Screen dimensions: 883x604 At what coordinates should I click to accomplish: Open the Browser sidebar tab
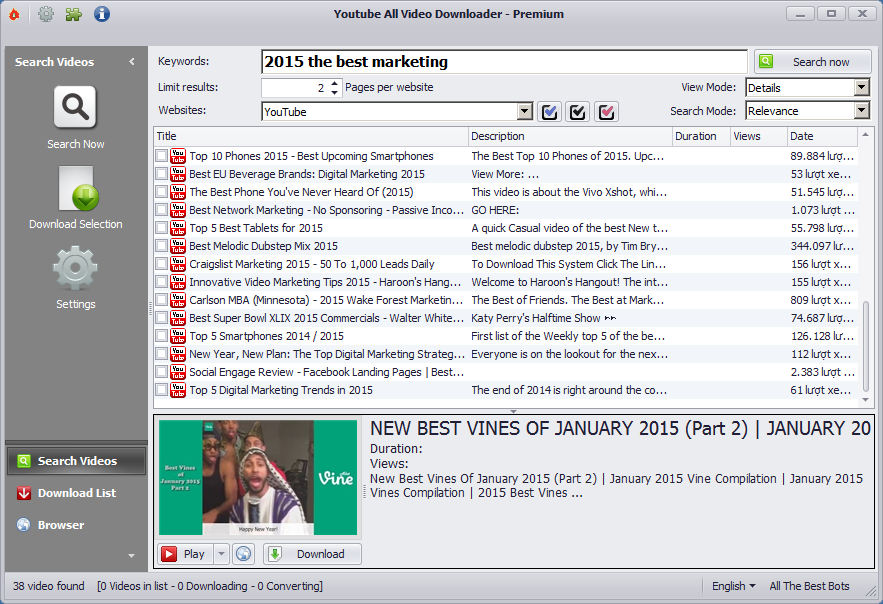77,525
